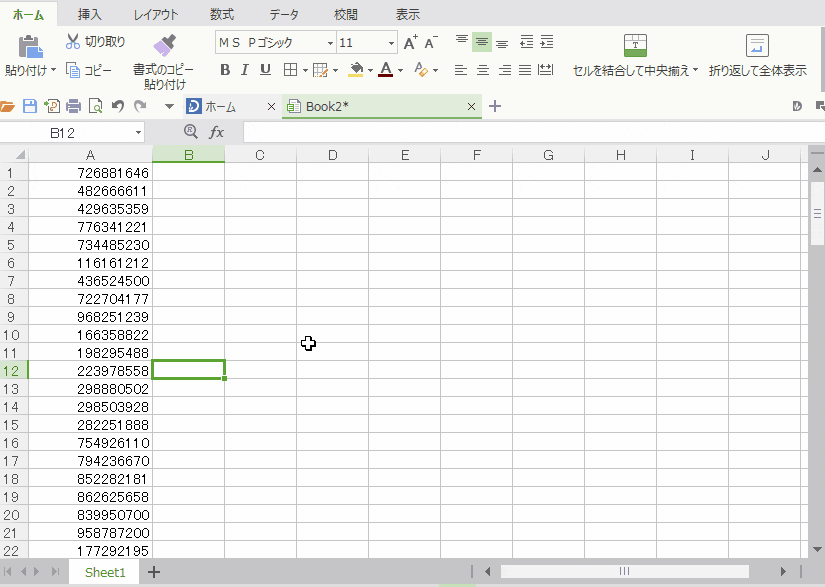Expand merge and center dropdown arrow

pyautogui.click(x=695, y=70)
